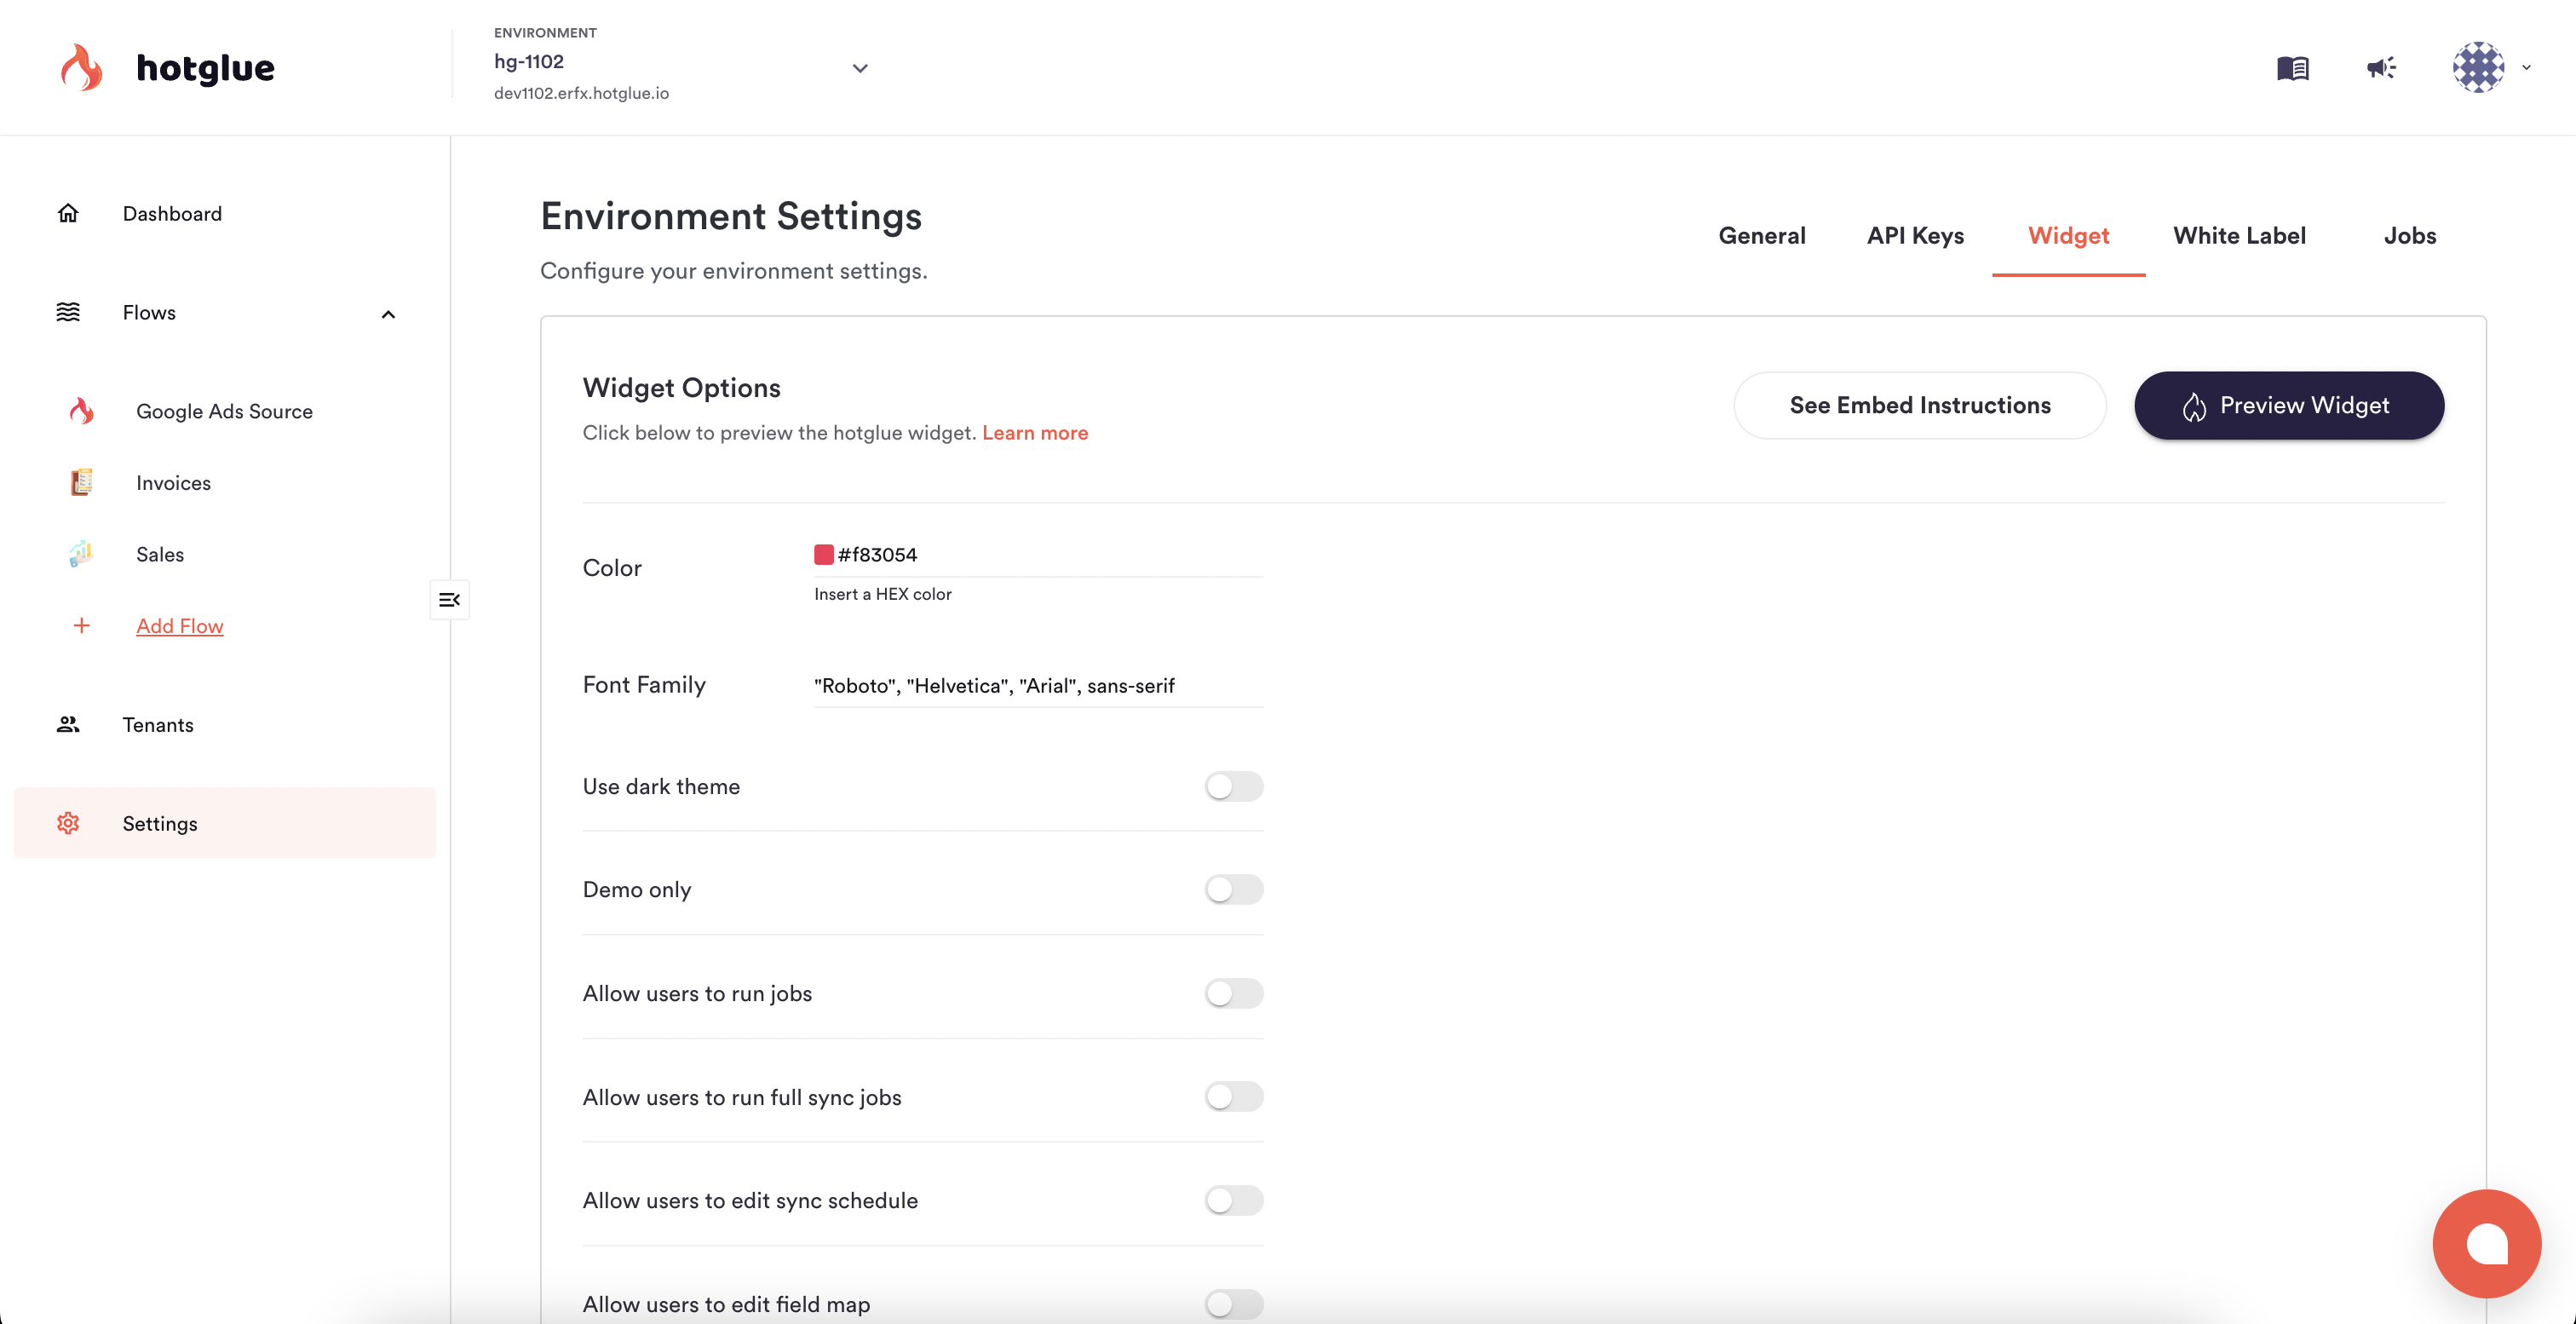Image resolution: width=2576 pixels, height=1324 pixels.
Task: Click the #f83054 color swatch
Action: (x=823, y=555)
